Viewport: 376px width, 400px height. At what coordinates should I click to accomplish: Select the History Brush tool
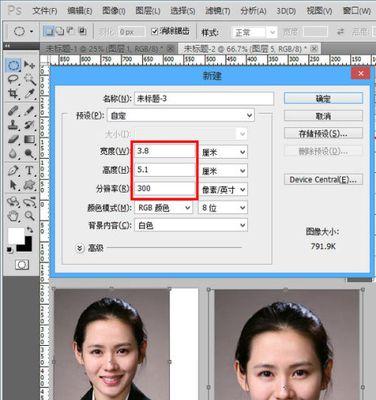coord(30,125)
